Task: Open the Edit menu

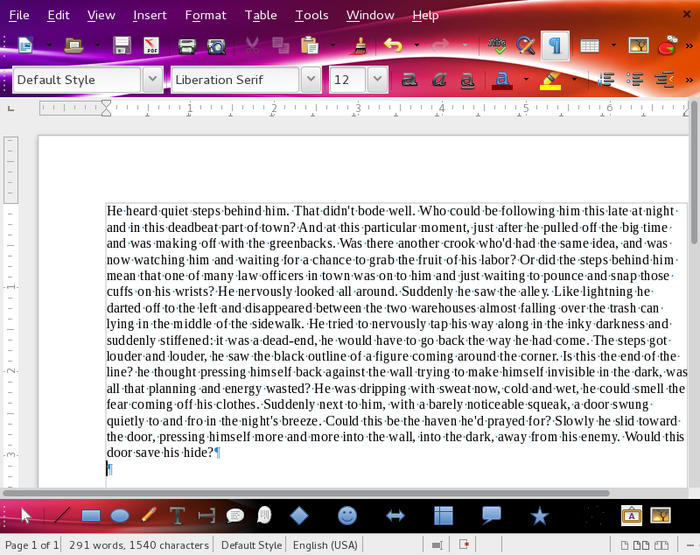Action: (58, 15)
